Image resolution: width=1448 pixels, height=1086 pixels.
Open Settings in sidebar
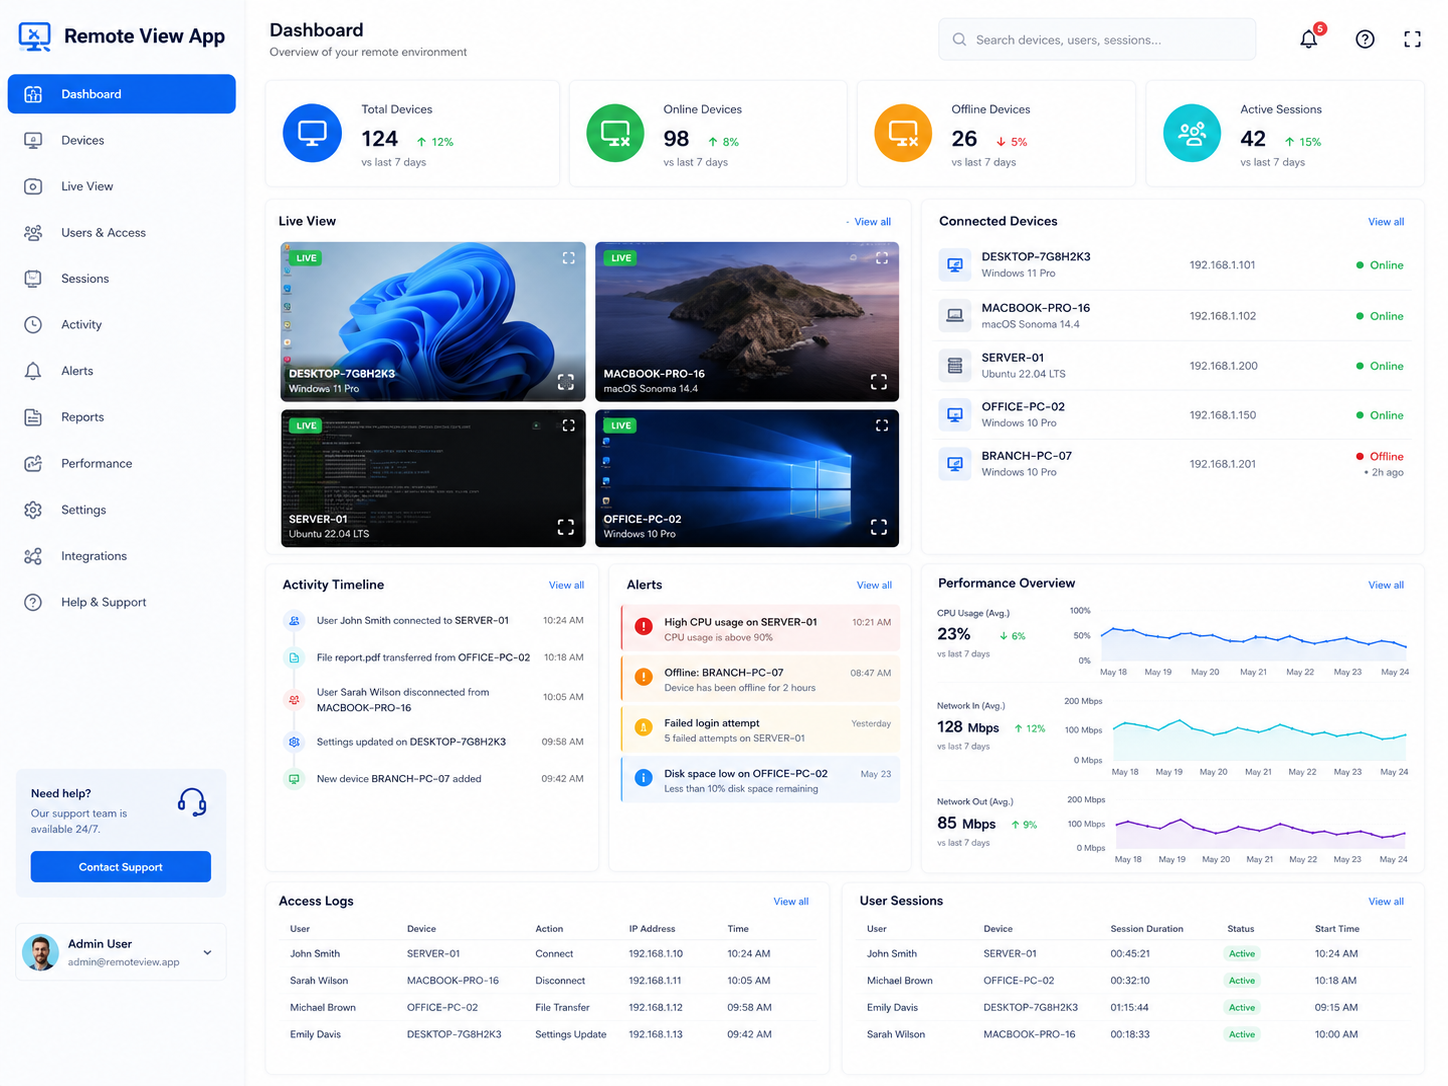click(x=122, y=509)
